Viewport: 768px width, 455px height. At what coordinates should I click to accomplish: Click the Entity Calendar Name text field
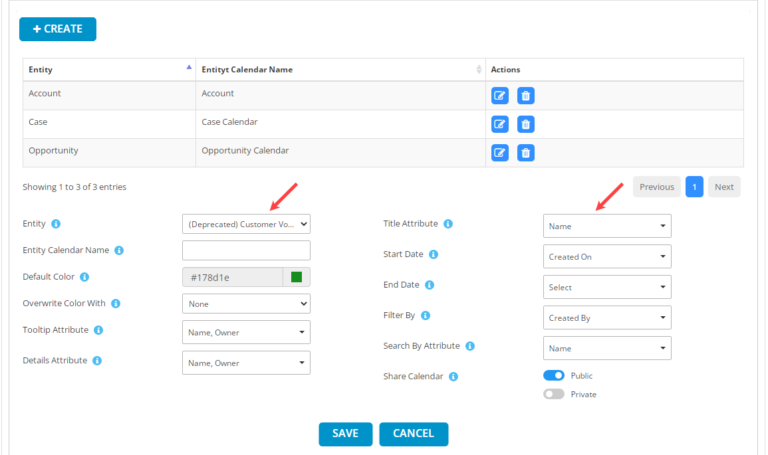(246, 250)
